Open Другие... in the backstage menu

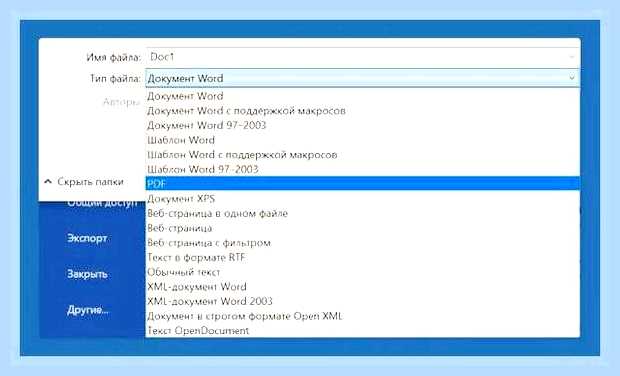(88, 310)
